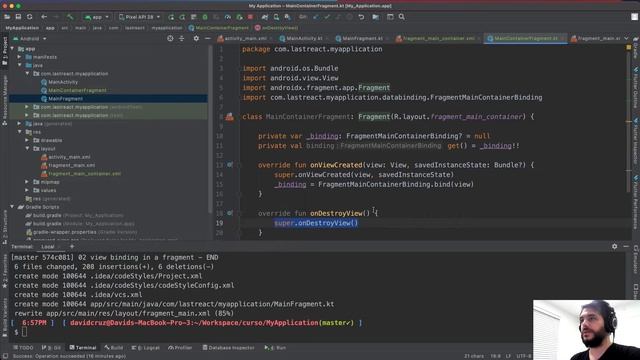Screen dimensions: 640x360
Task: Expand the drawable folder
Action: coord(27,140)
